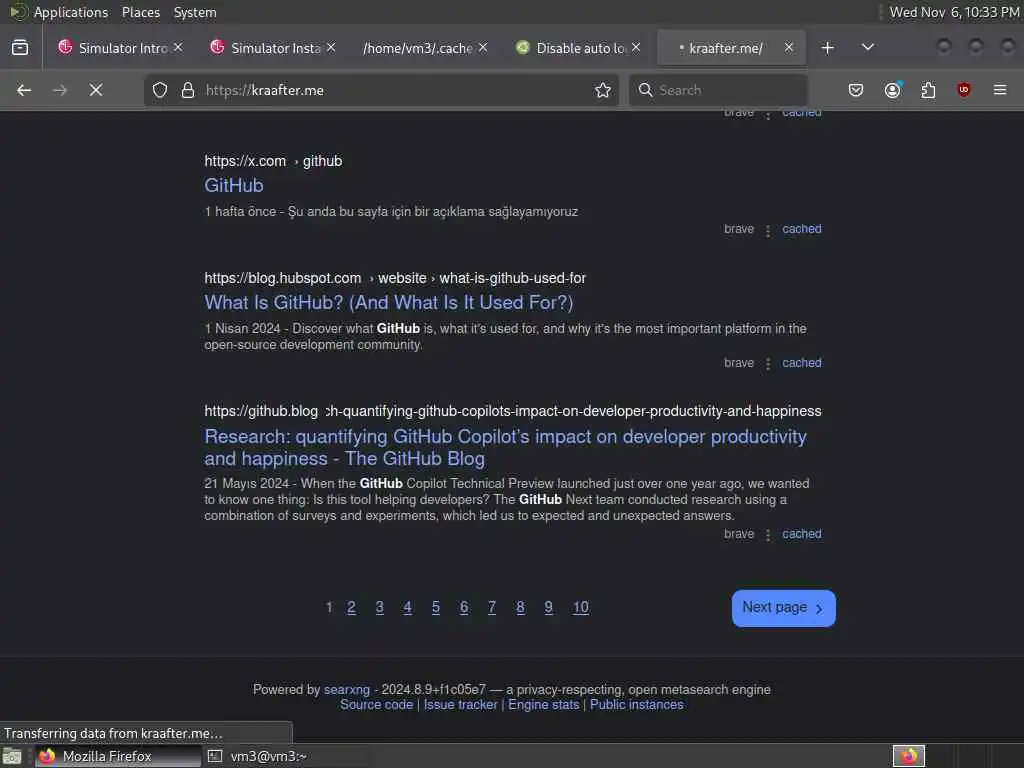This screenshot has height=768, width=1024.
Task: Open What Is GitHub hubspot result
Action: pos(389,302)
